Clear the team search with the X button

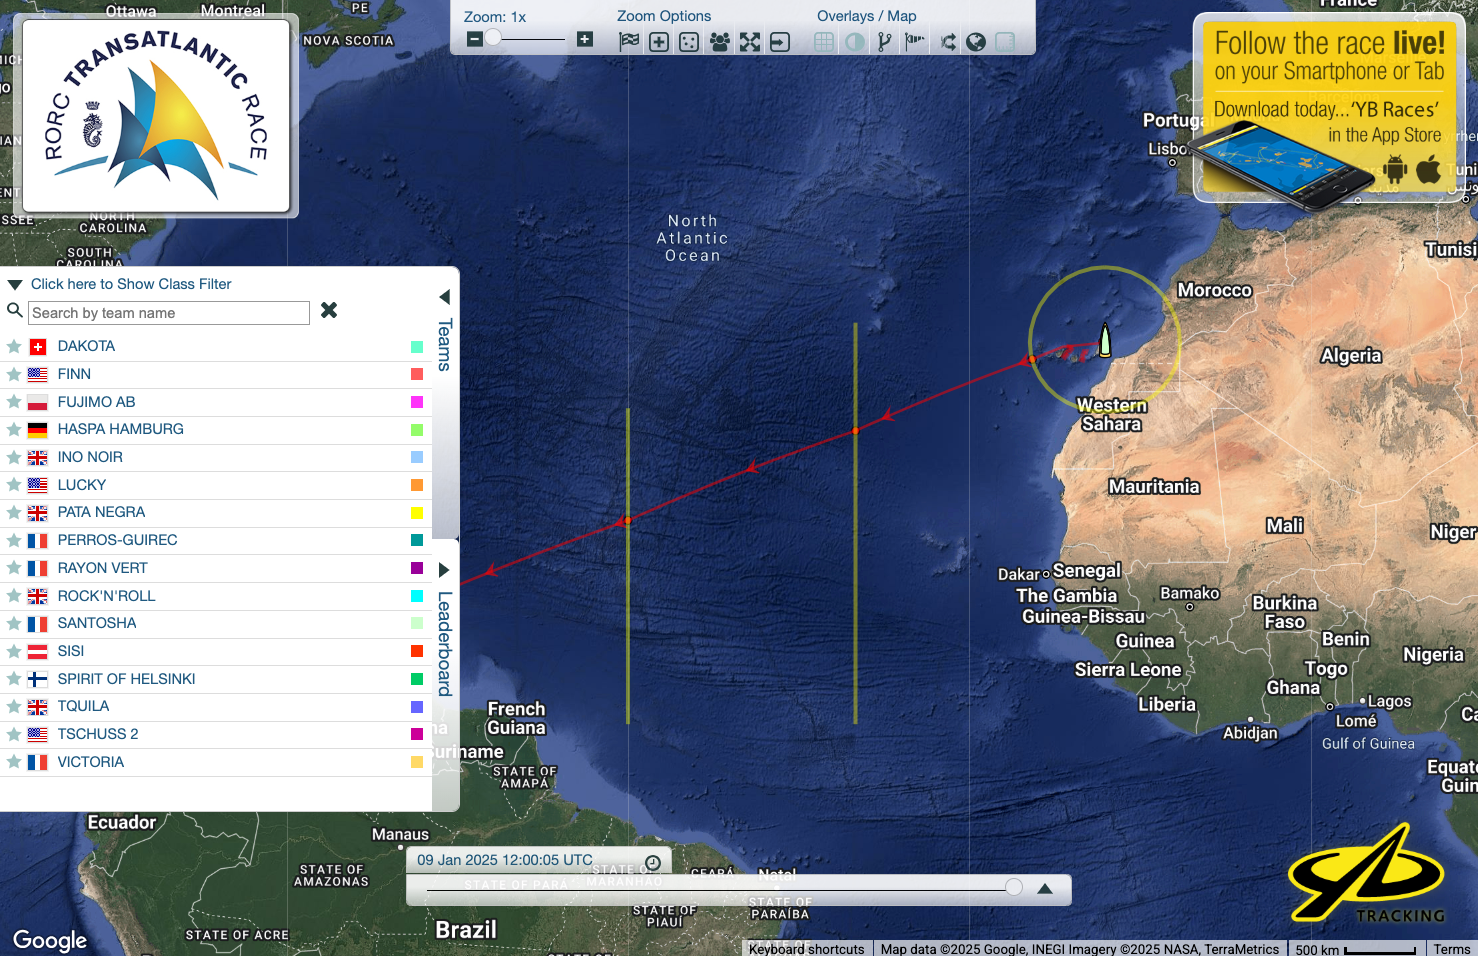click(329, 310)
